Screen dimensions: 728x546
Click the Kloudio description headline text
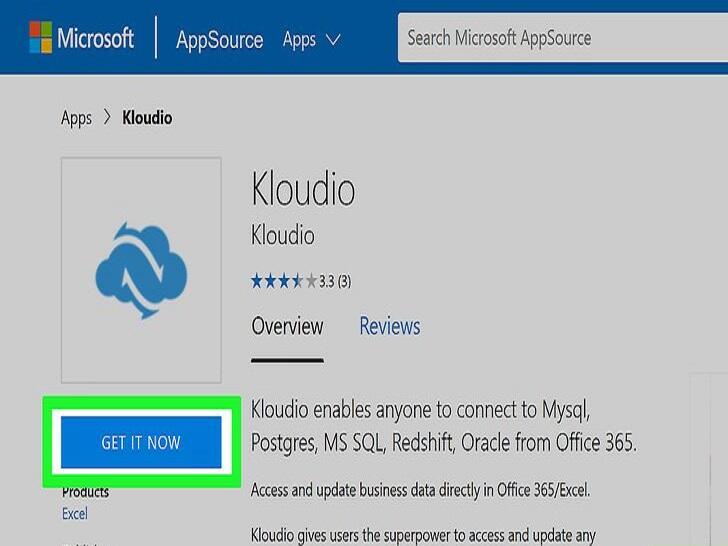[444, 426]
